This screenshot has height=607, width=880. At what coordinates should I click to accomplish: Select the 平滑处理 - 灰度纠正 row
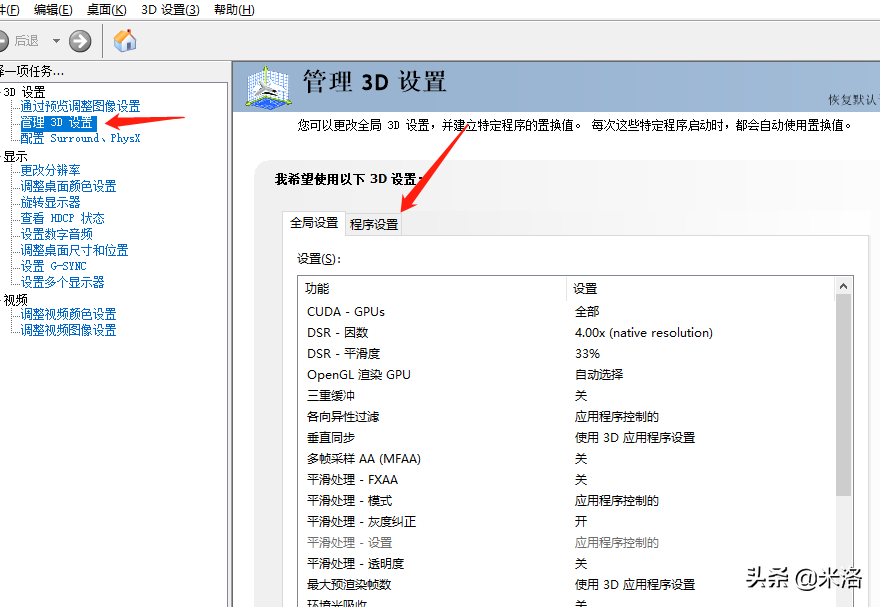tap(567, 522)
